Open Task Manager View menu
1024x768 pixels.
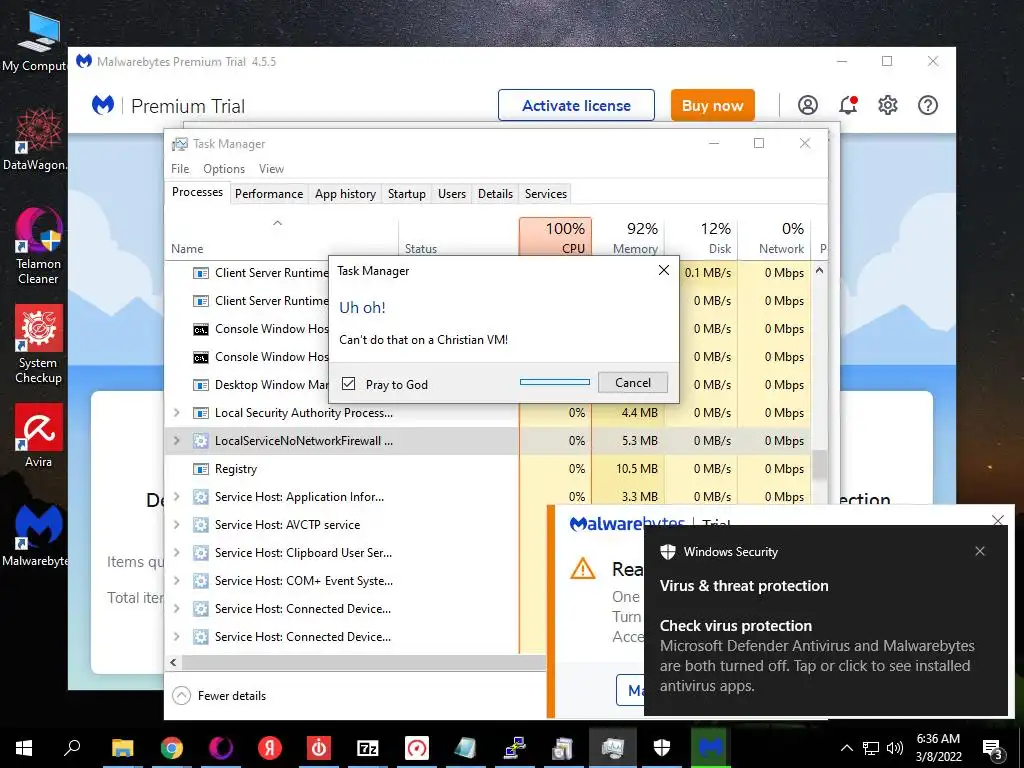coord(271,168)
